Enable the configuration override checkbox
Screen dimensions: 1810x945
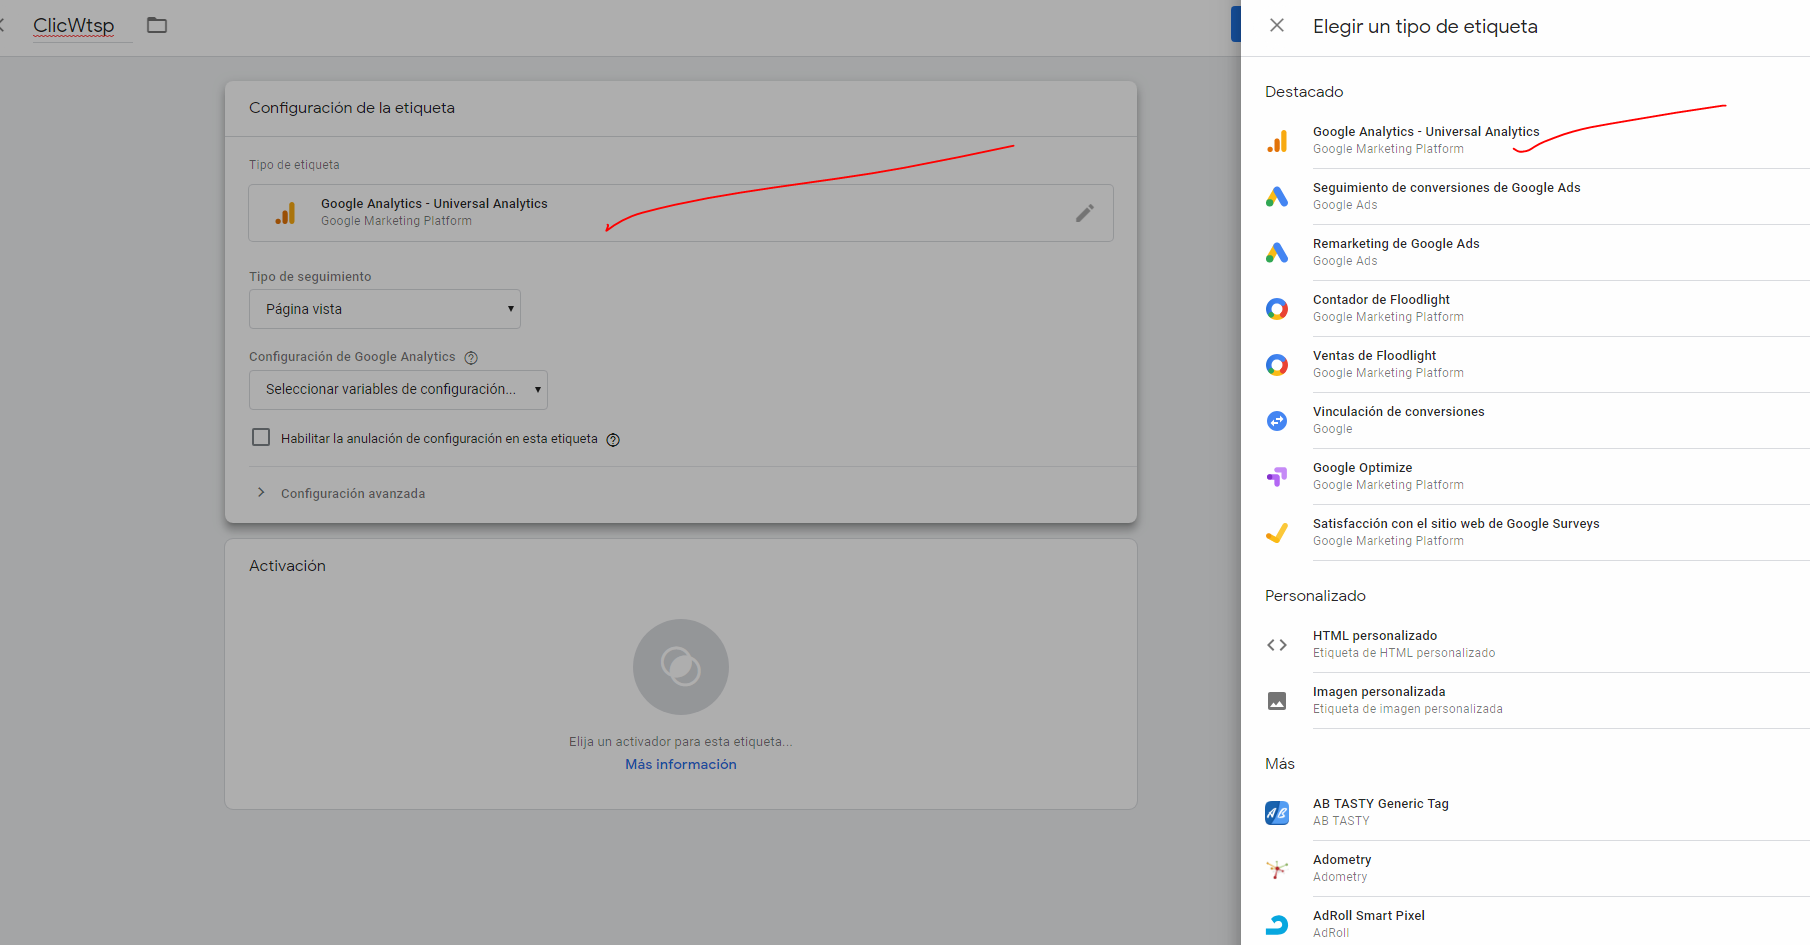coord(261,438)
